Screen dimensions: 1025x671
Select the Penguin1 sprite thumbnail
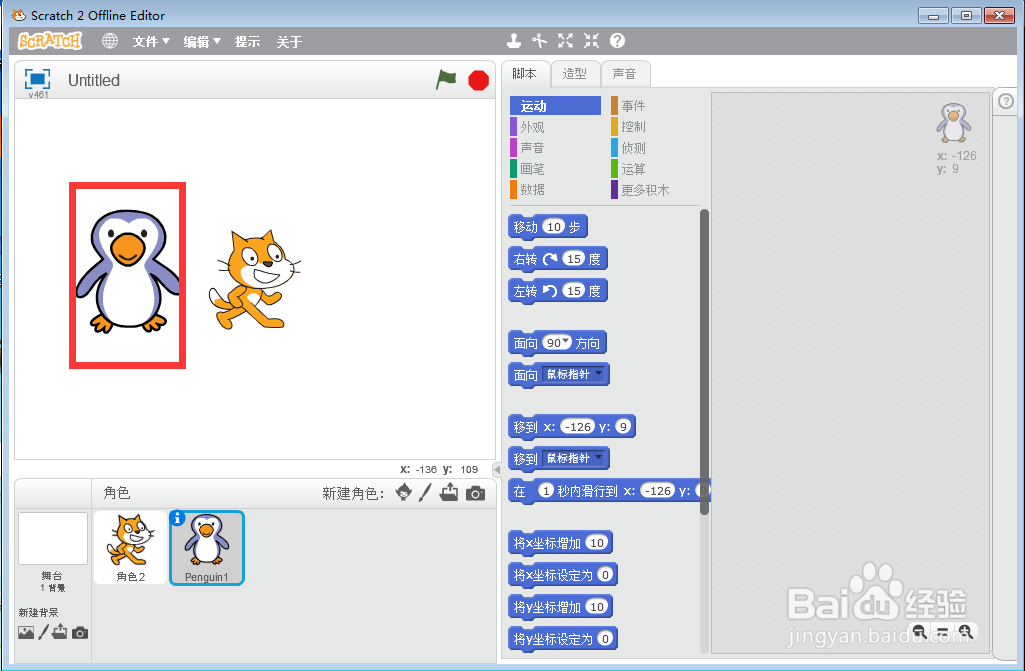[x=206, y=547]
